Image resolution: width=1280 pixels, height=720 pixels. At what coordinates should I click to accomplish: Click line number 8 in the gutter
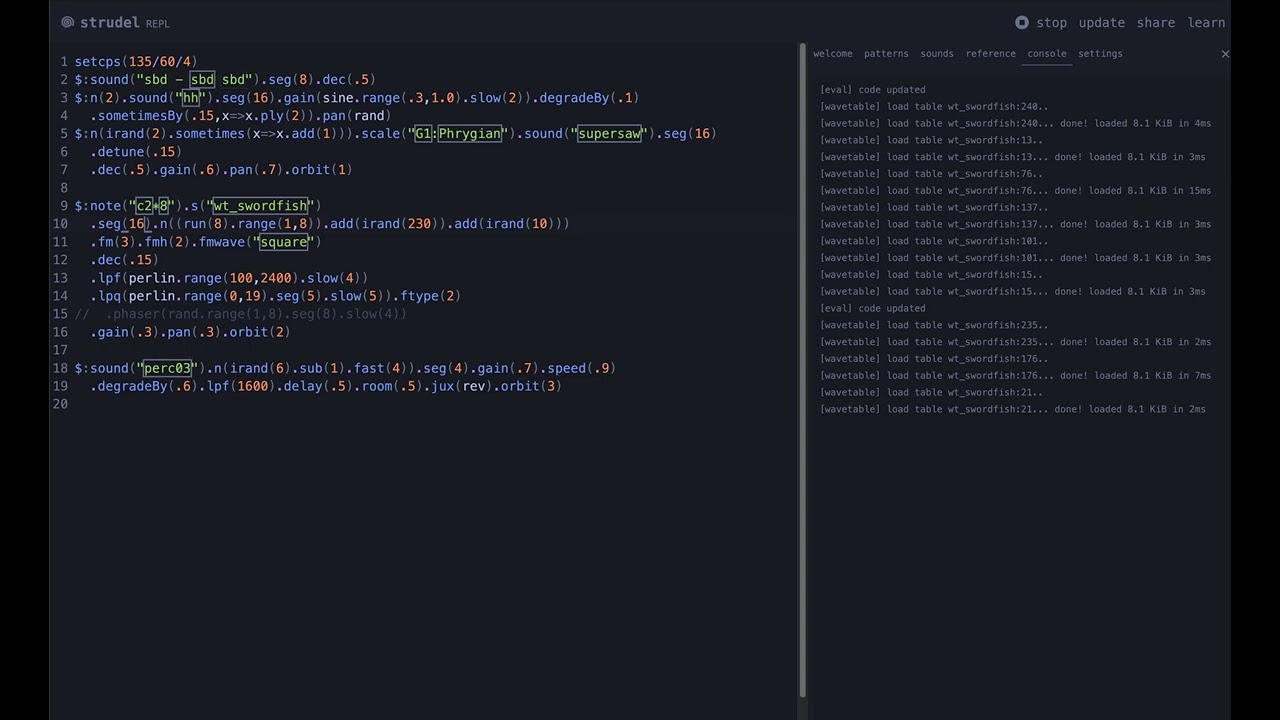pos(64,188)
